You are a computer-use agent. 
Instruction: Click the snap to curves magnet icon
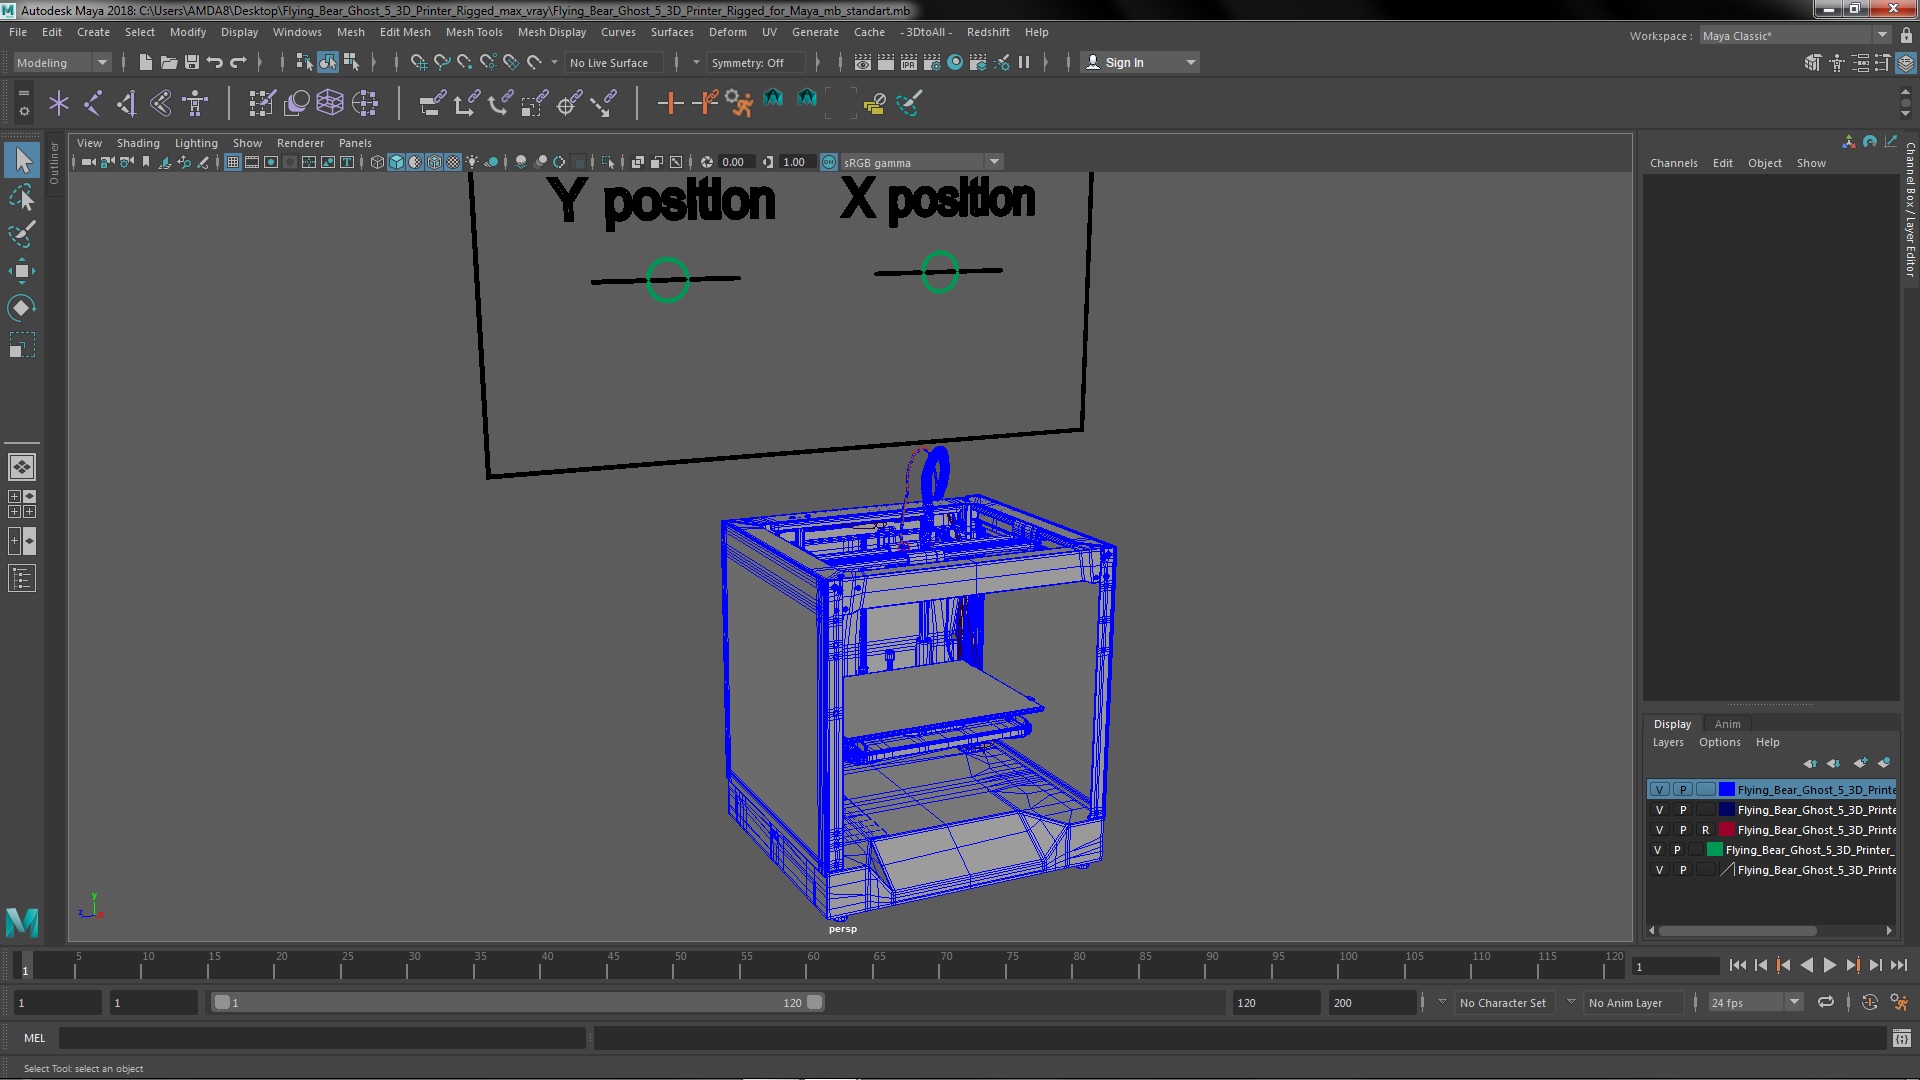pyautogui.click(x=441, y=62)
